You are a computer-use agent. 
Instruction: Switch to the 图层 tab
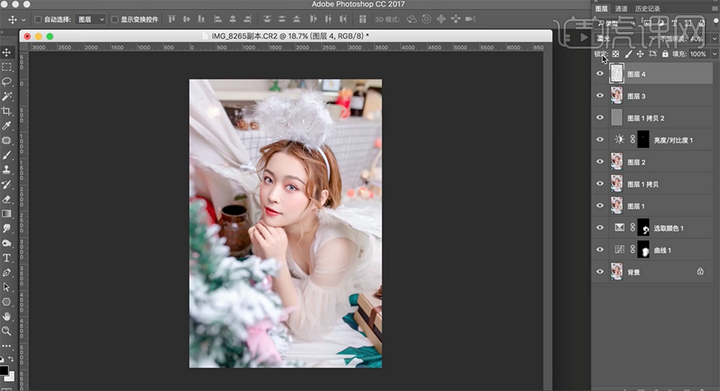601,9
